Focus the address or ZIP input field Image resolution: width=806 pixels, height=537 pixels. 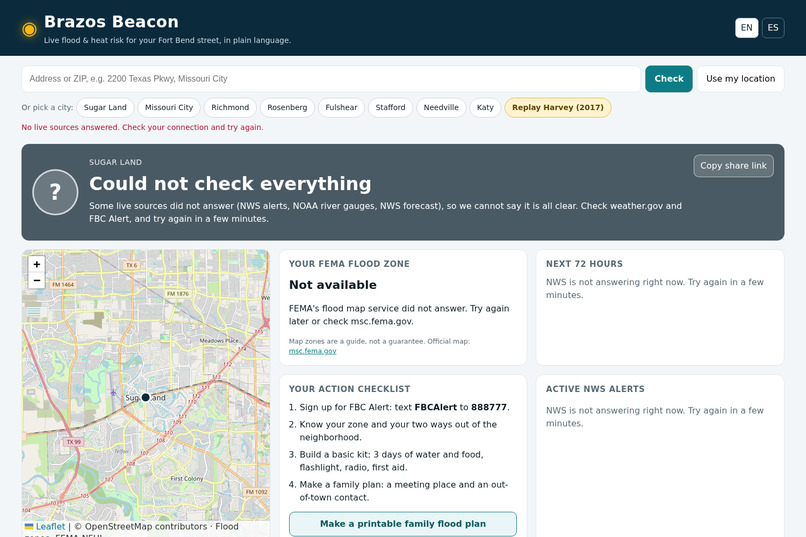click(x=331, y=79)
